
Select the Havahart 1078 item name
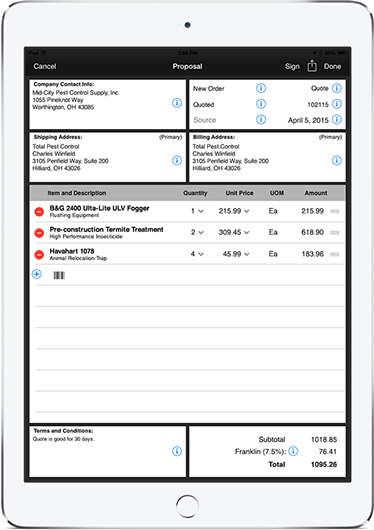point(72,251)
